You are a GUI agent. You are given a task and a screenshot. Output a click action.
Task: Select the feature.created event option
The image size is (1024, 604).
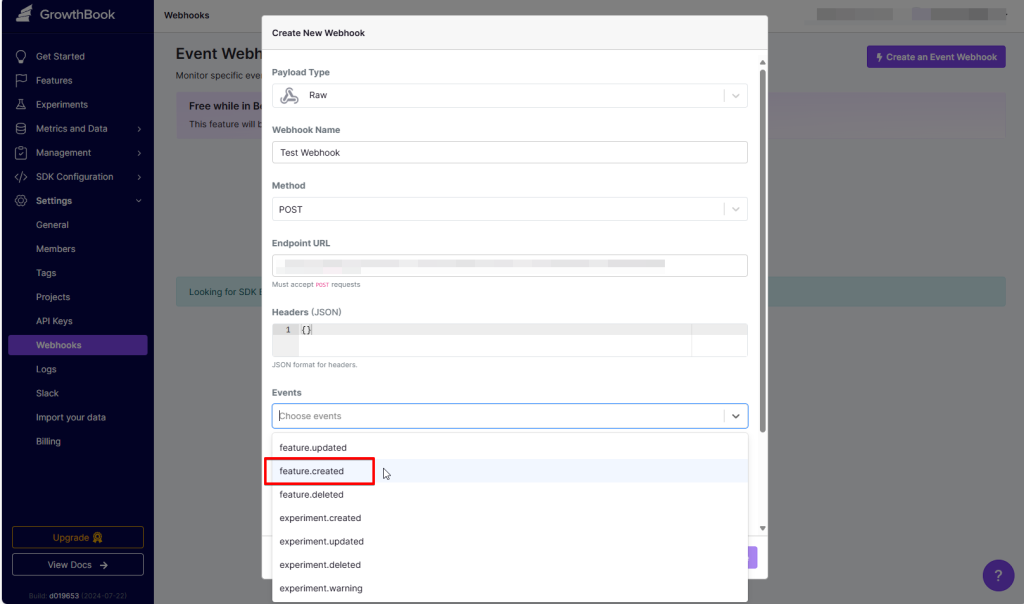(x=312, y=471)
